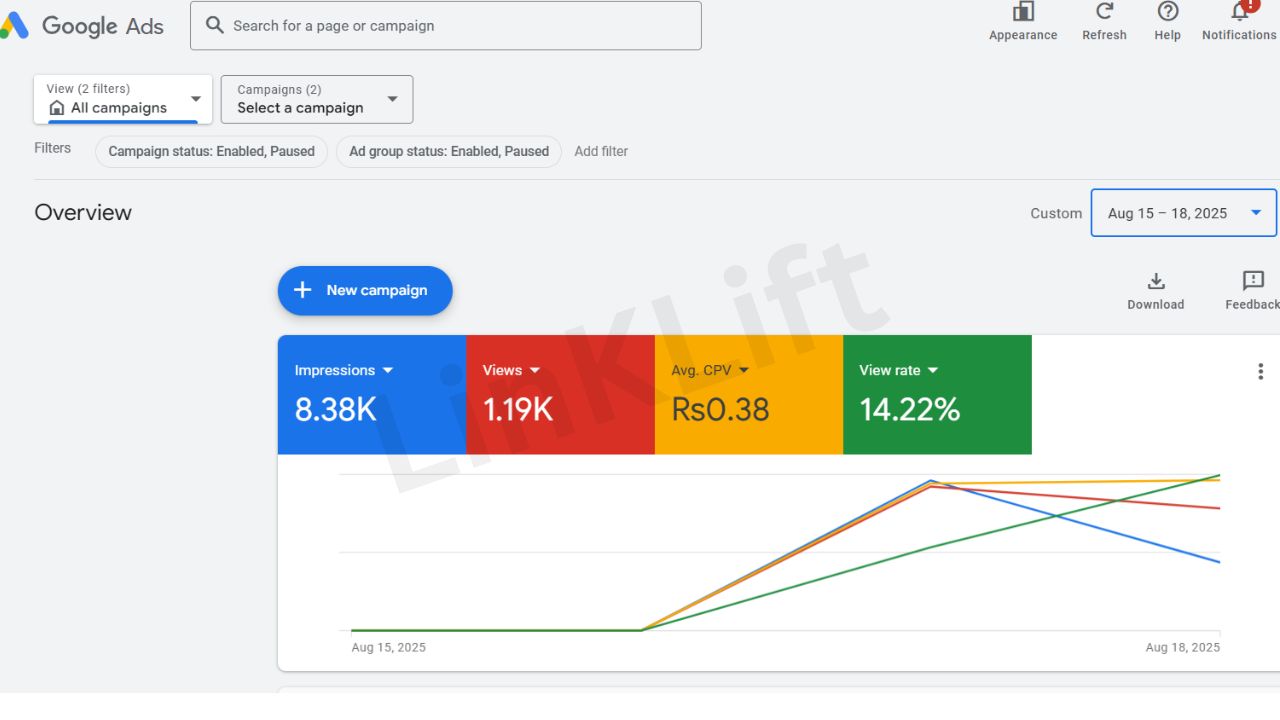1280x720 pixels.
Task: Open the Appearance settings icon
Action: click(1023, 13)
